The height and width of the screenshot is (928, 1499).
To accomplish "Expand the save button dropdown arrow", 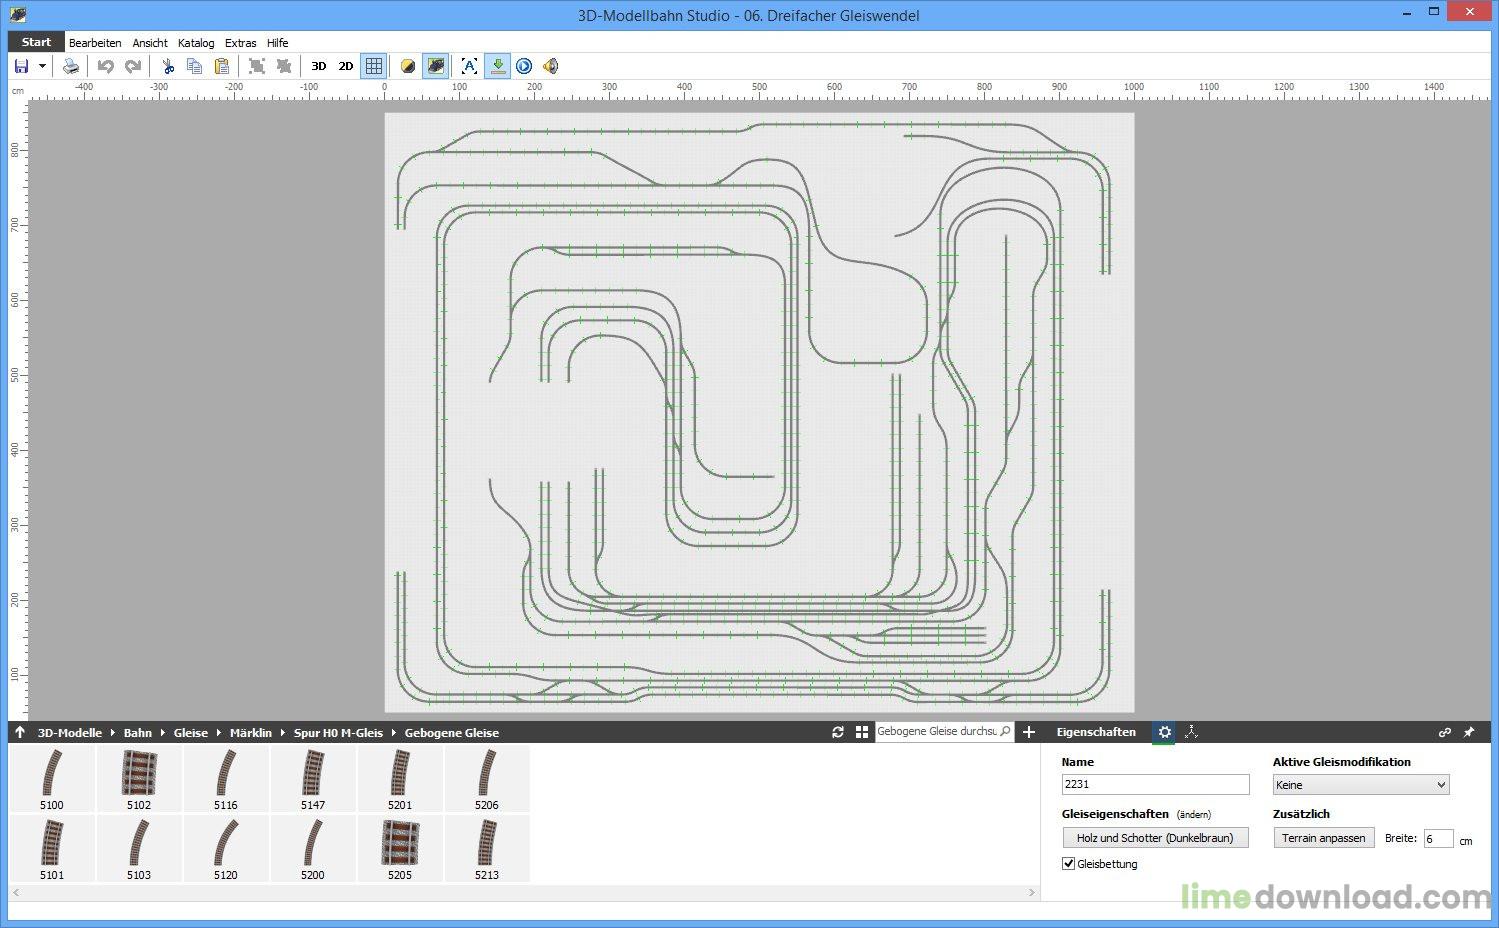I will click(42, 66).
